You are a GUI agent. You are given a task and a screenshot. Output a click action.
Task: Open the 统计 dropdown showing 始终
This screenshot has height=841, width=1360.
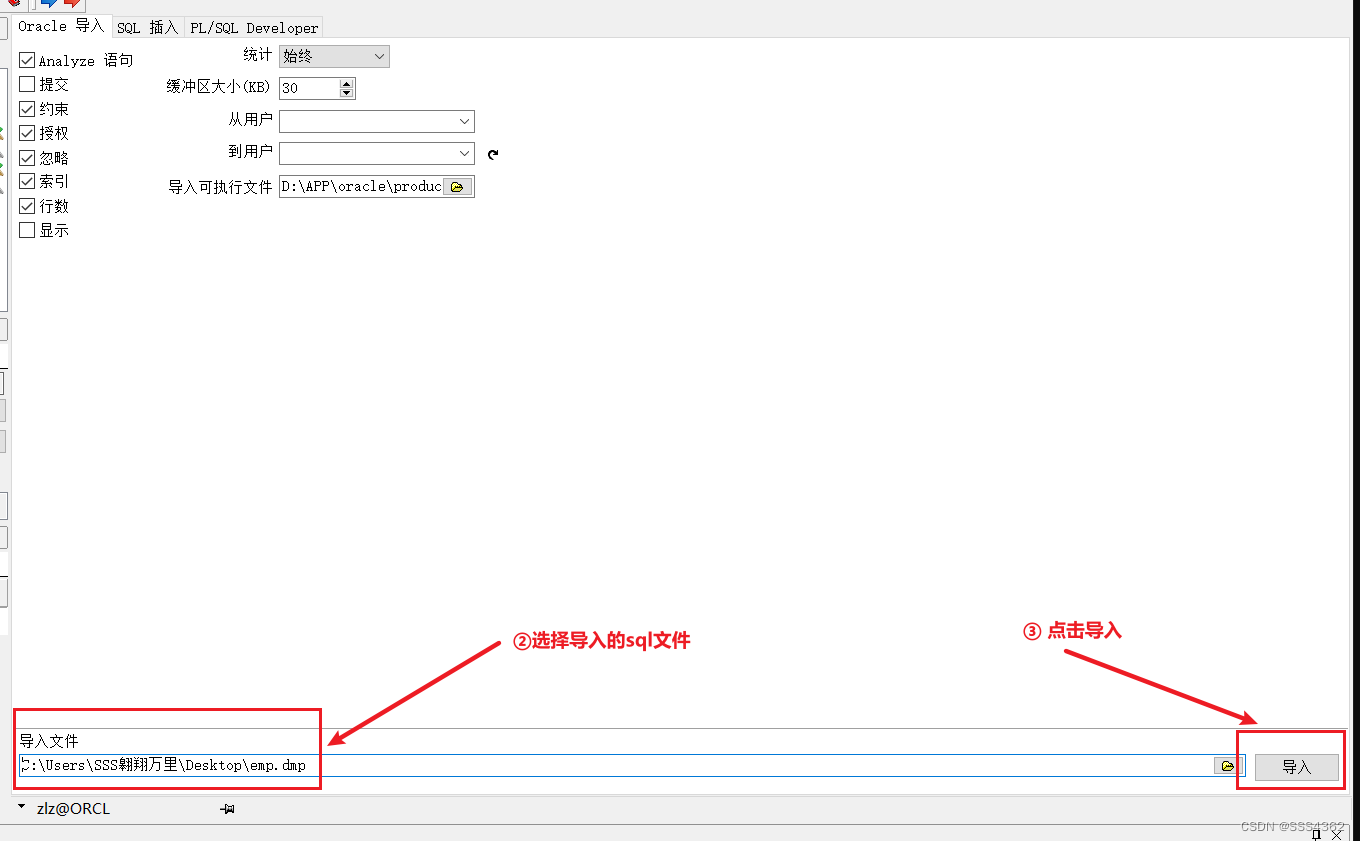(334, 57)
